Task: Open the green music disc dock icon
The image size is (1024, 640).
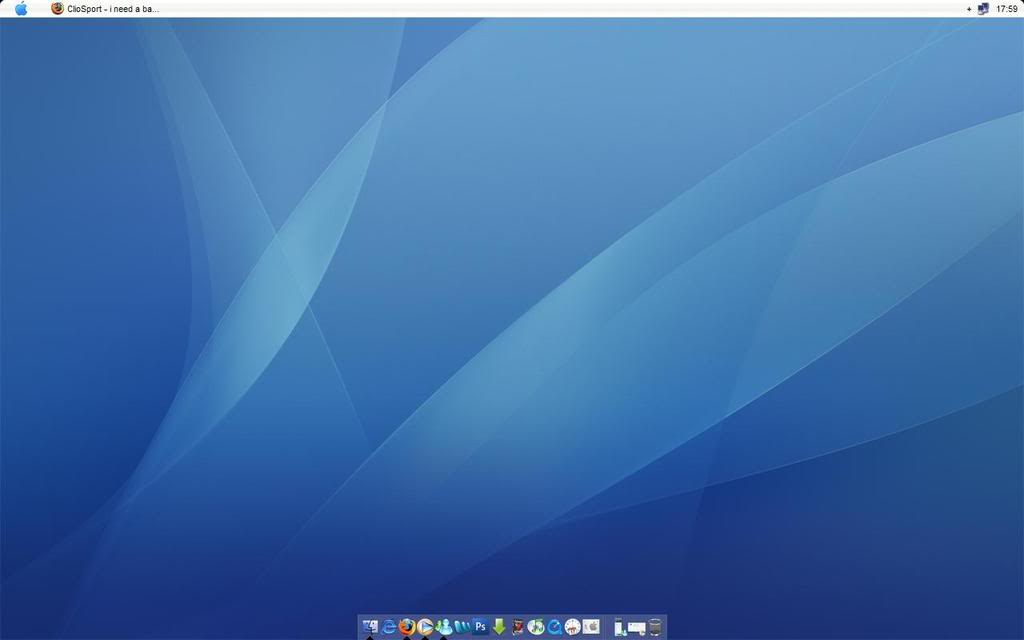Action: 536,627
